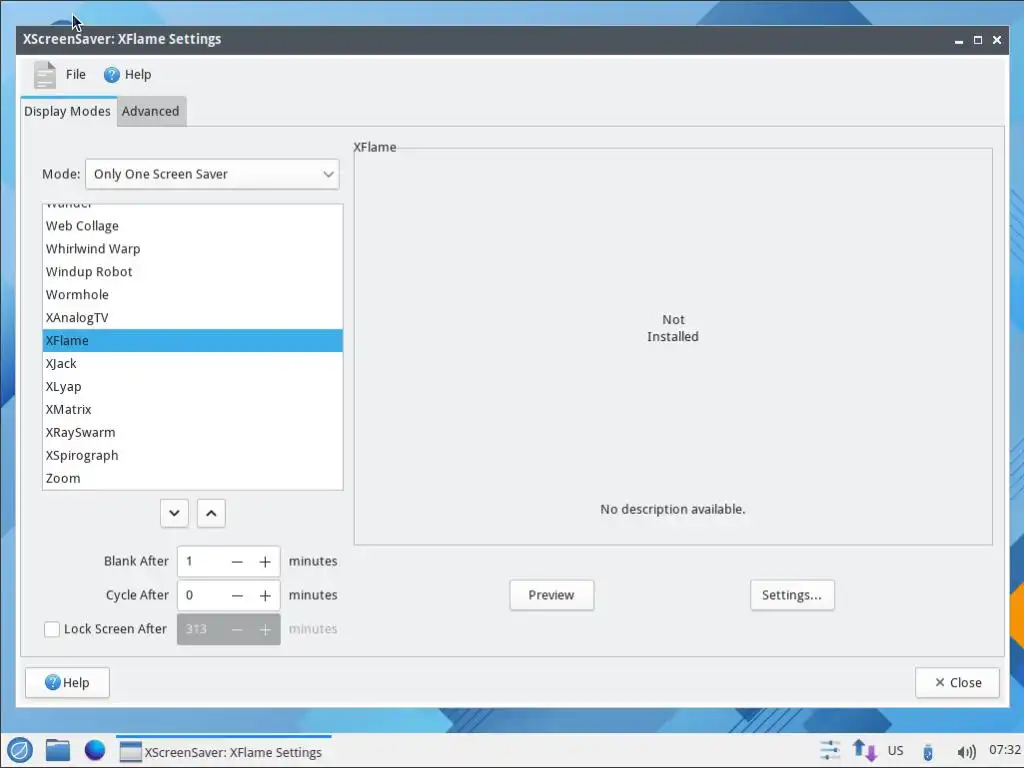Click the network arrows tray icon

click(x=865, y=750)
